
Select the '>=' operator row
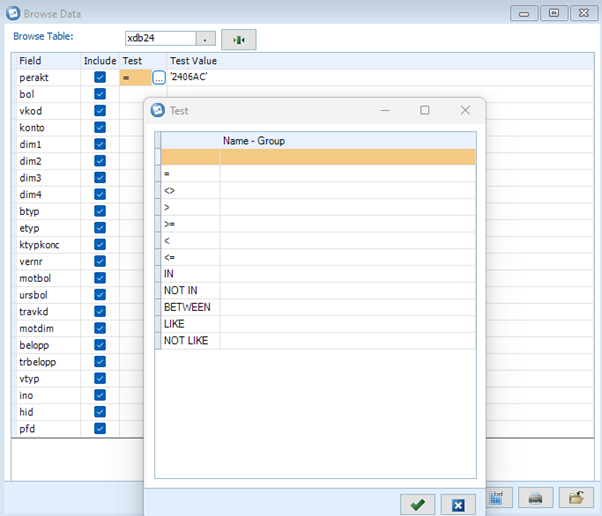pyautogui.click(x=318, y=224)
